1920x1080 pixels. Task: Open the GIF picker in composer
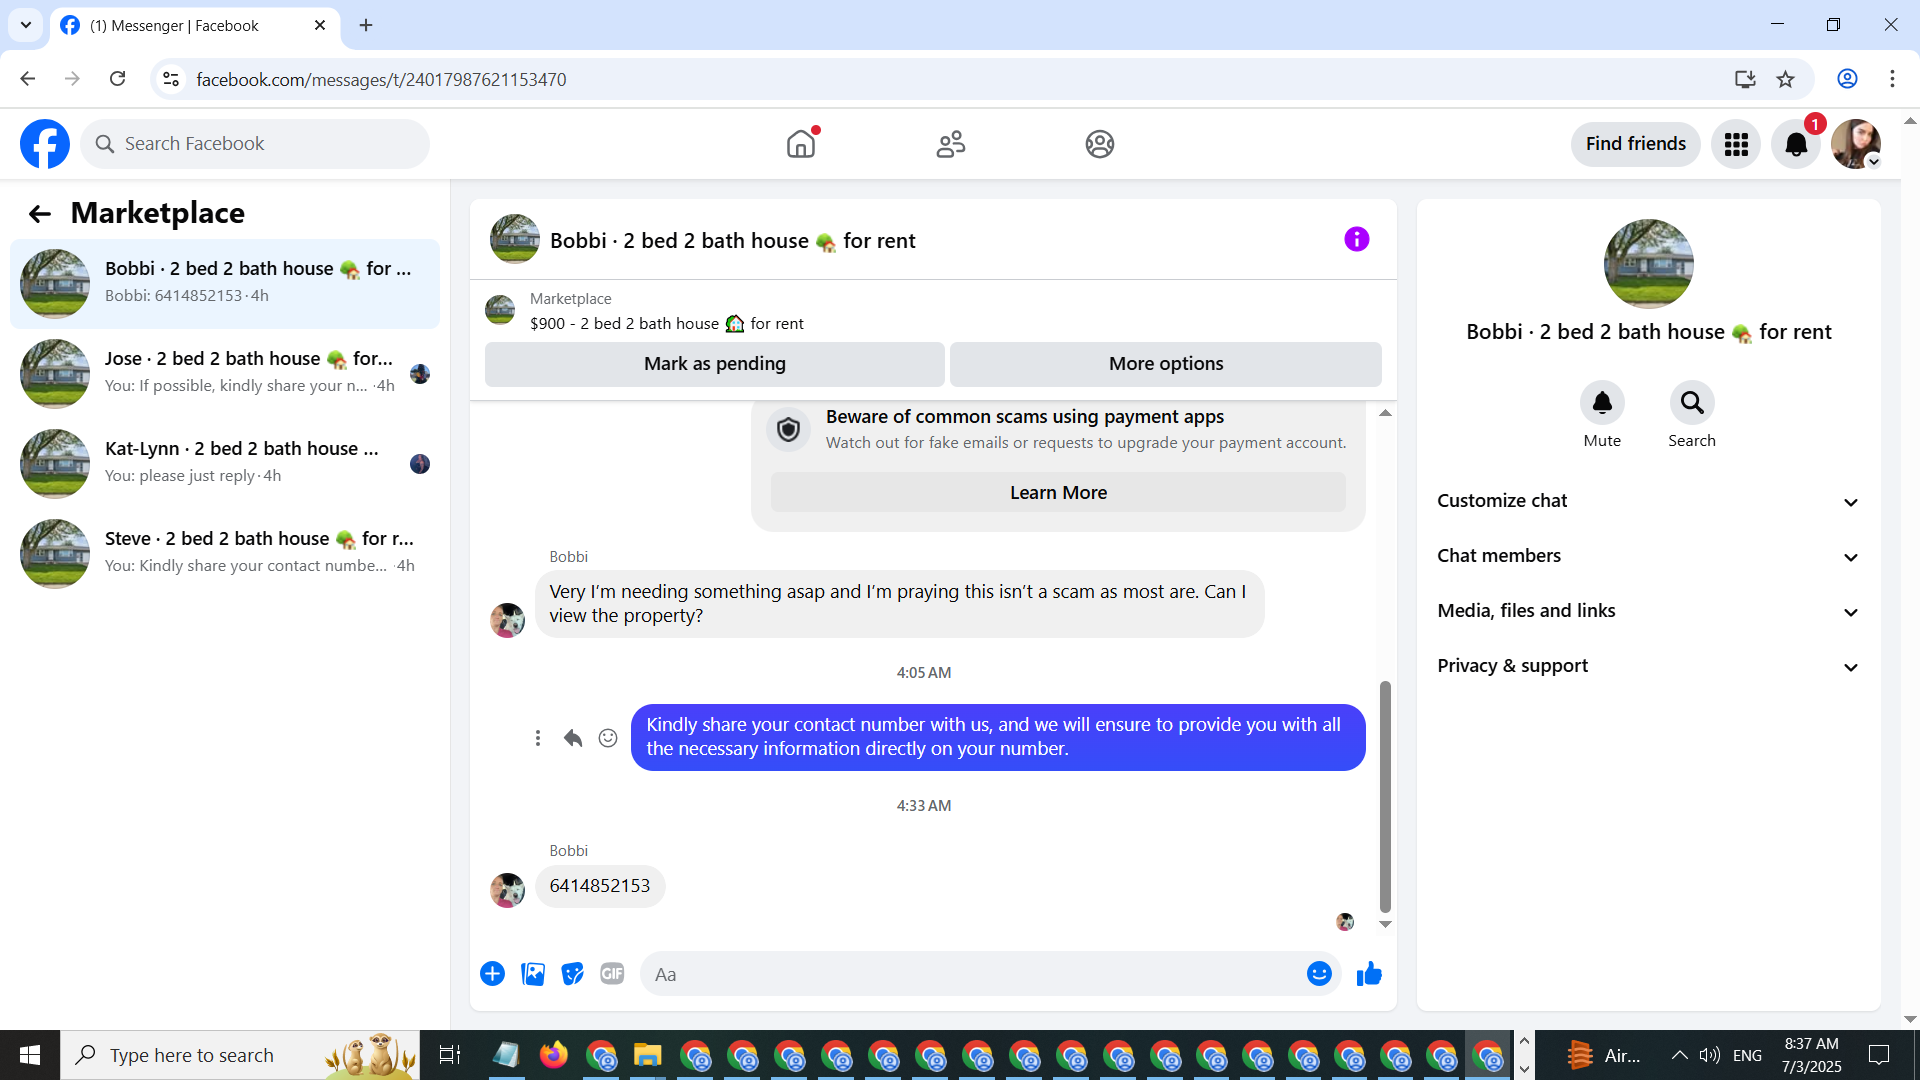[x=612, y=974]
